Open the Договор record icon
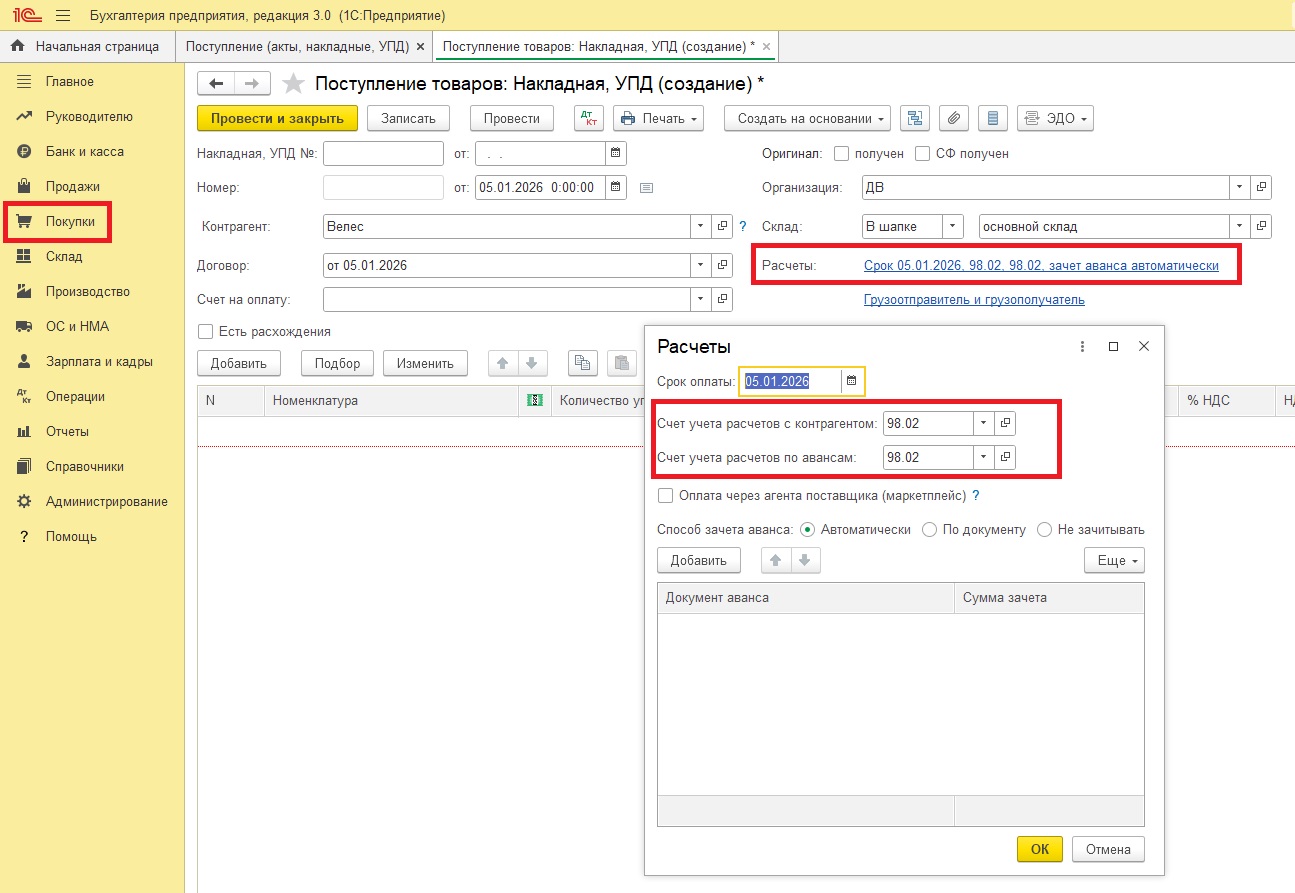Image resolution: width=1295 pixels, height=893 pixels. 723,266
